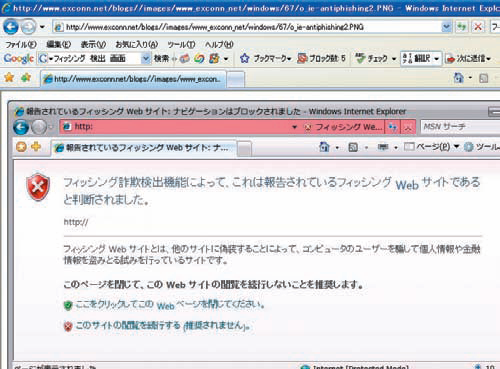Viewport: 500px width, 369px height.
Task: Click the Favorites Center star in the inner window
Action: click(21, 146)
